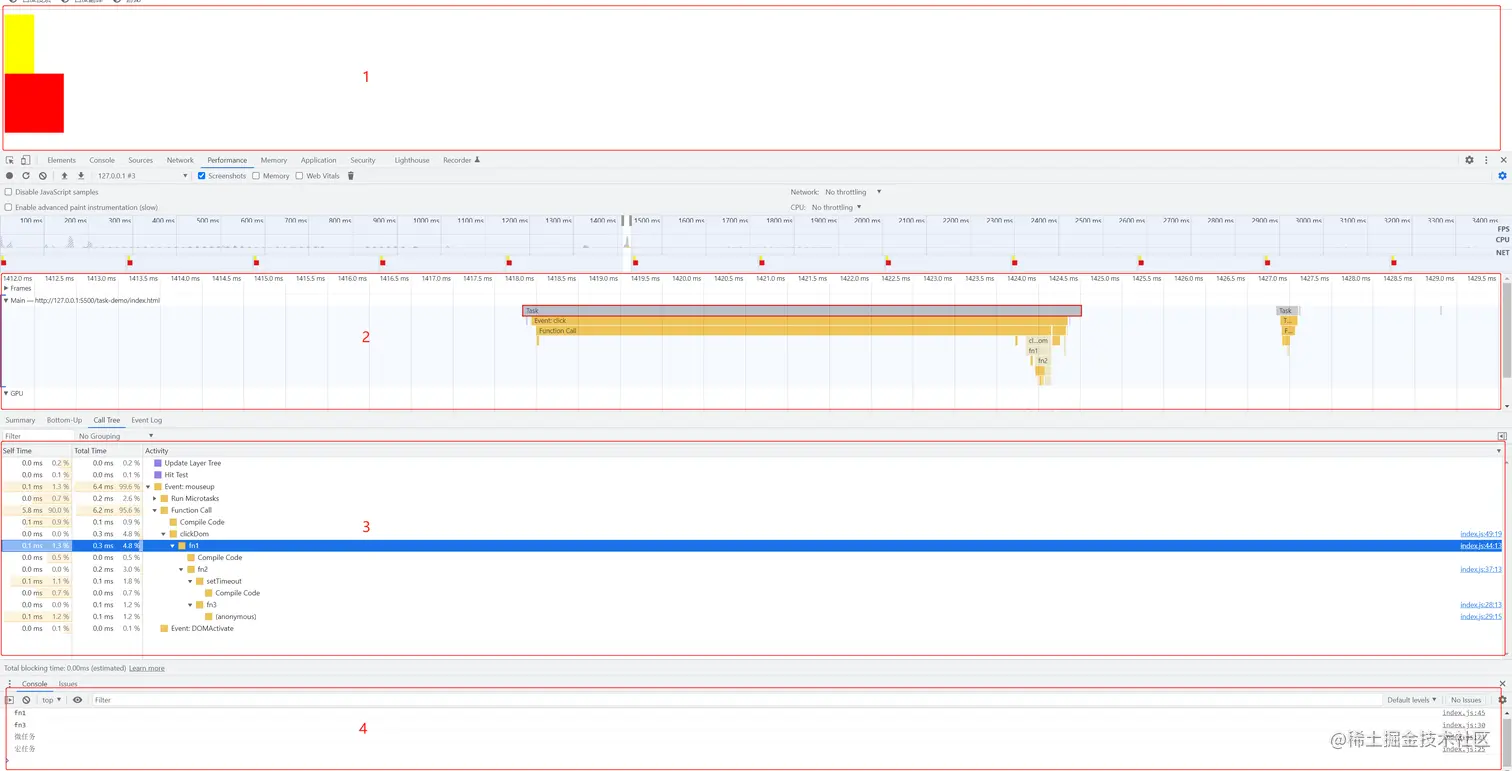This screenshot has height=771, width=1512.
Task: Click the No Issues button
Action: pos(1466,700)
